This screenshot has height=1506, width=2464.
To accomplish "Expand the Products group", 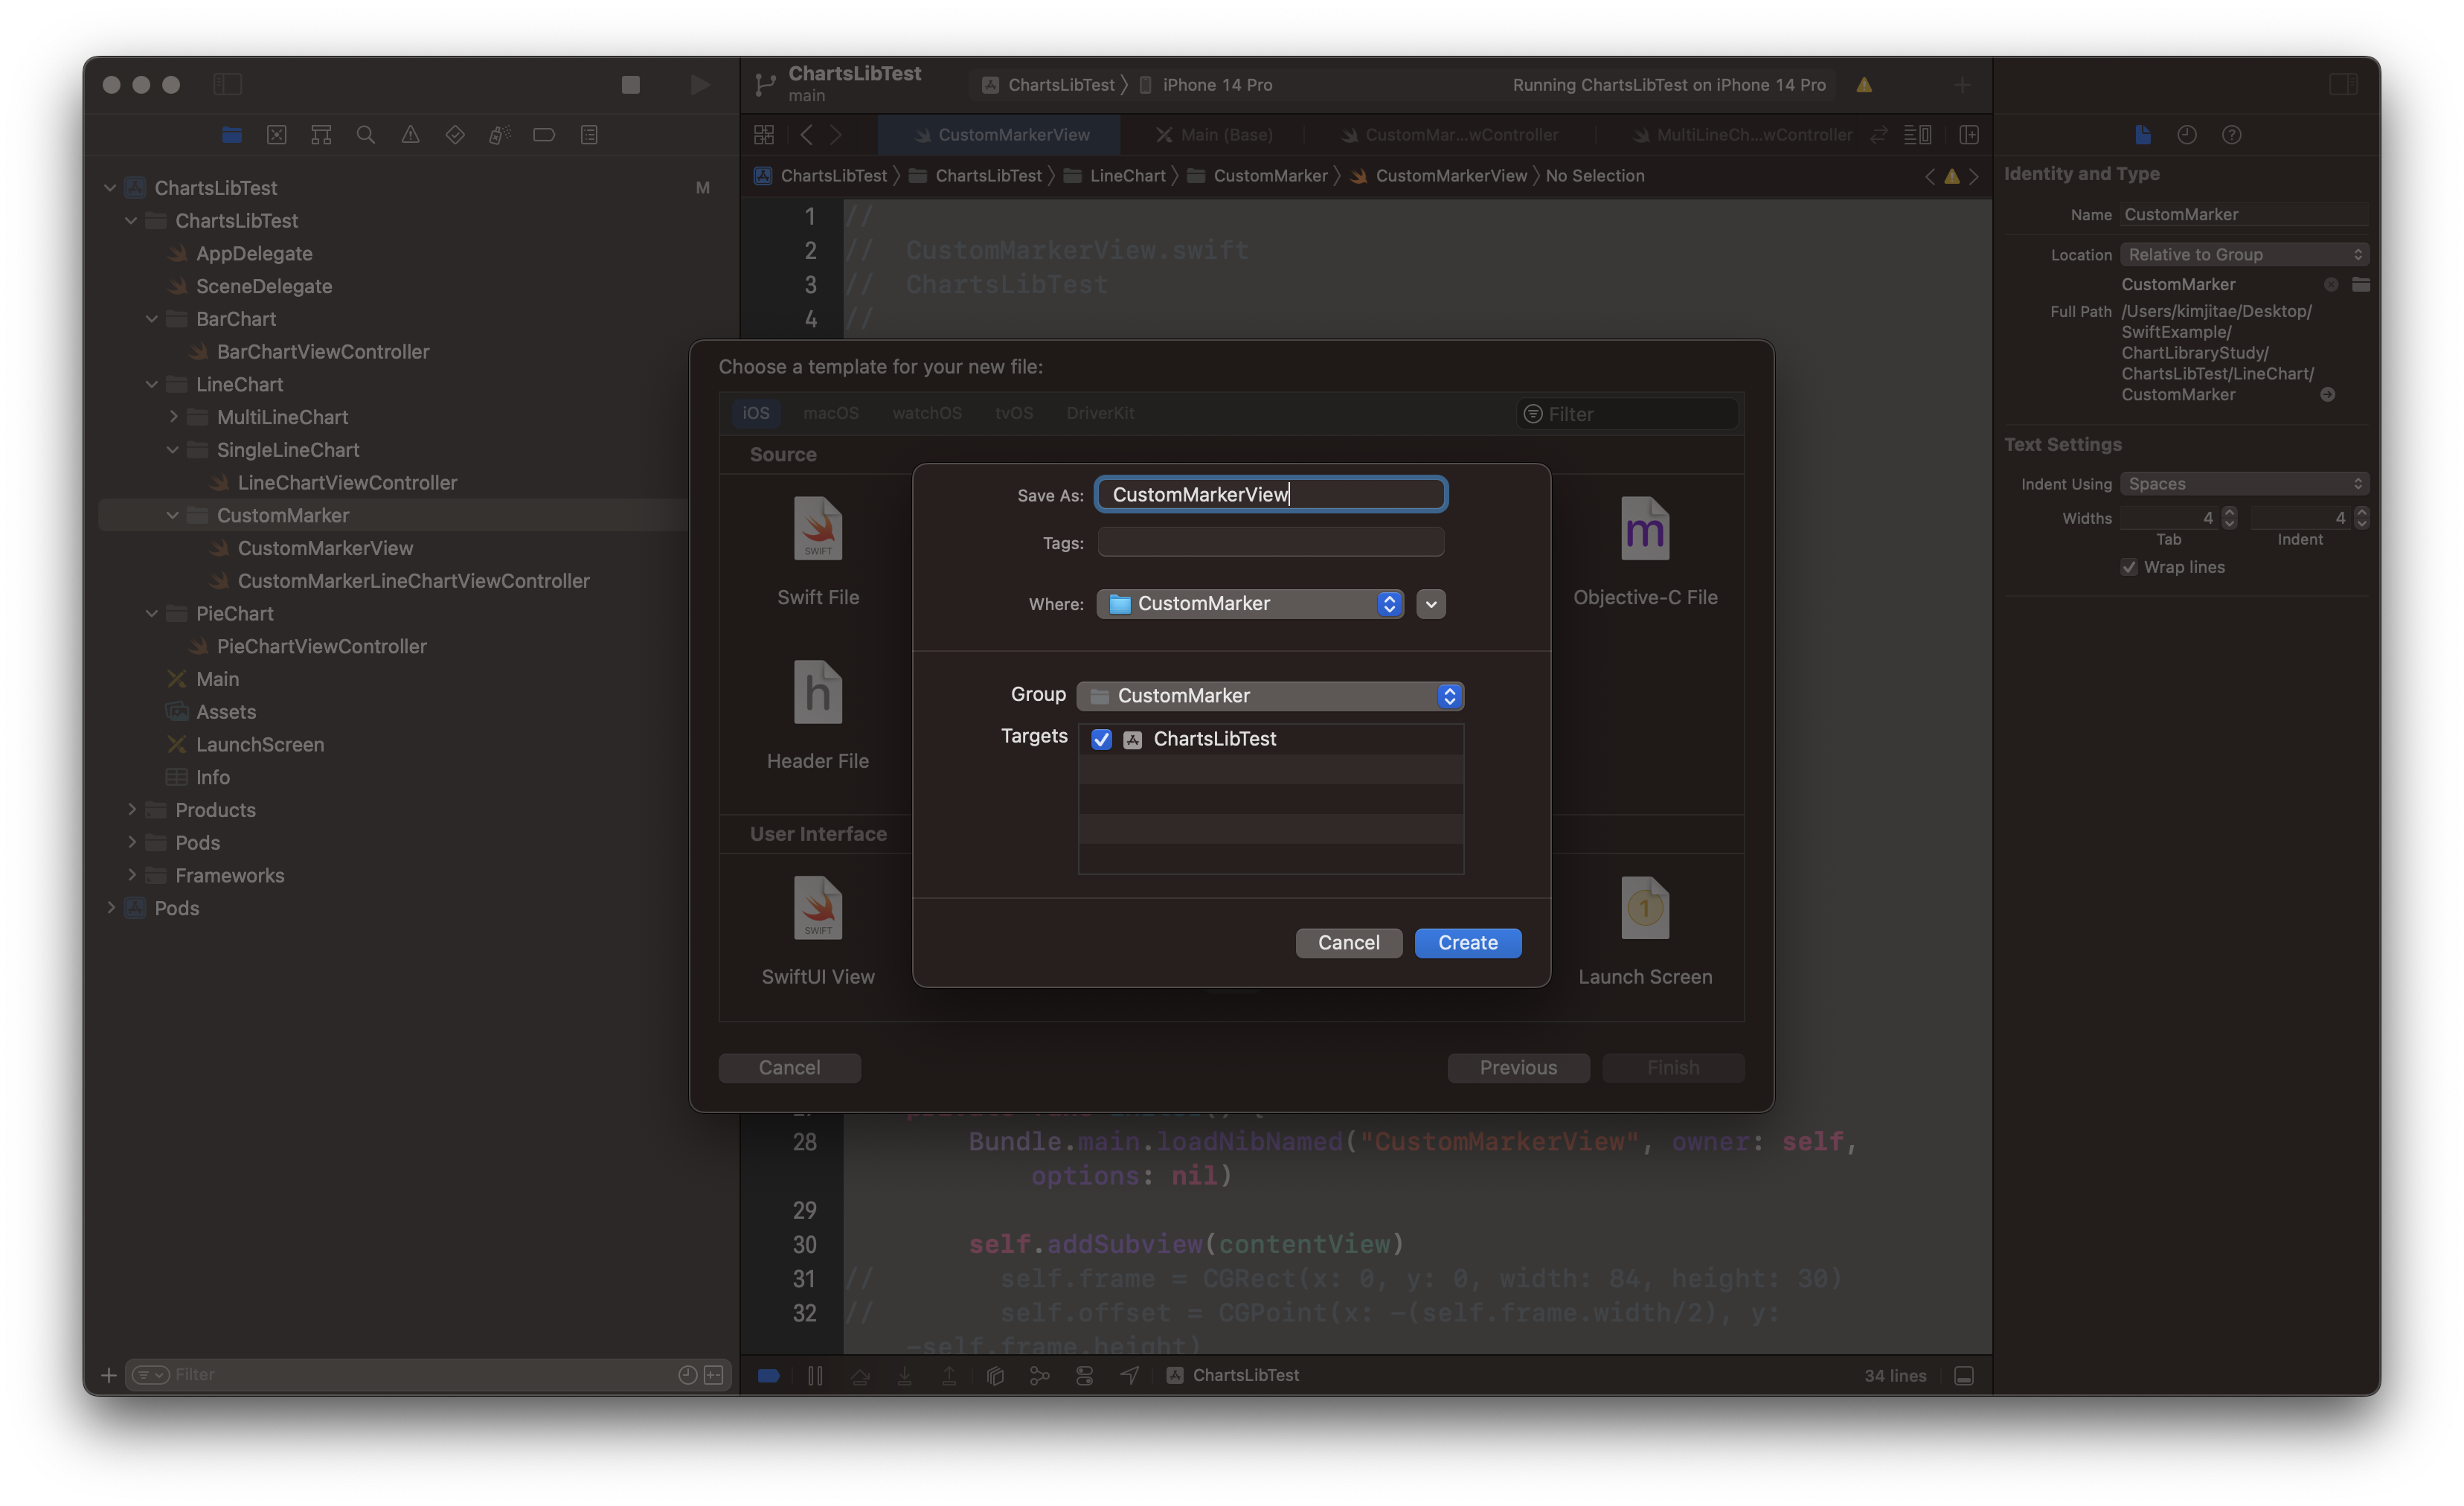I will (x=131, y=809).
